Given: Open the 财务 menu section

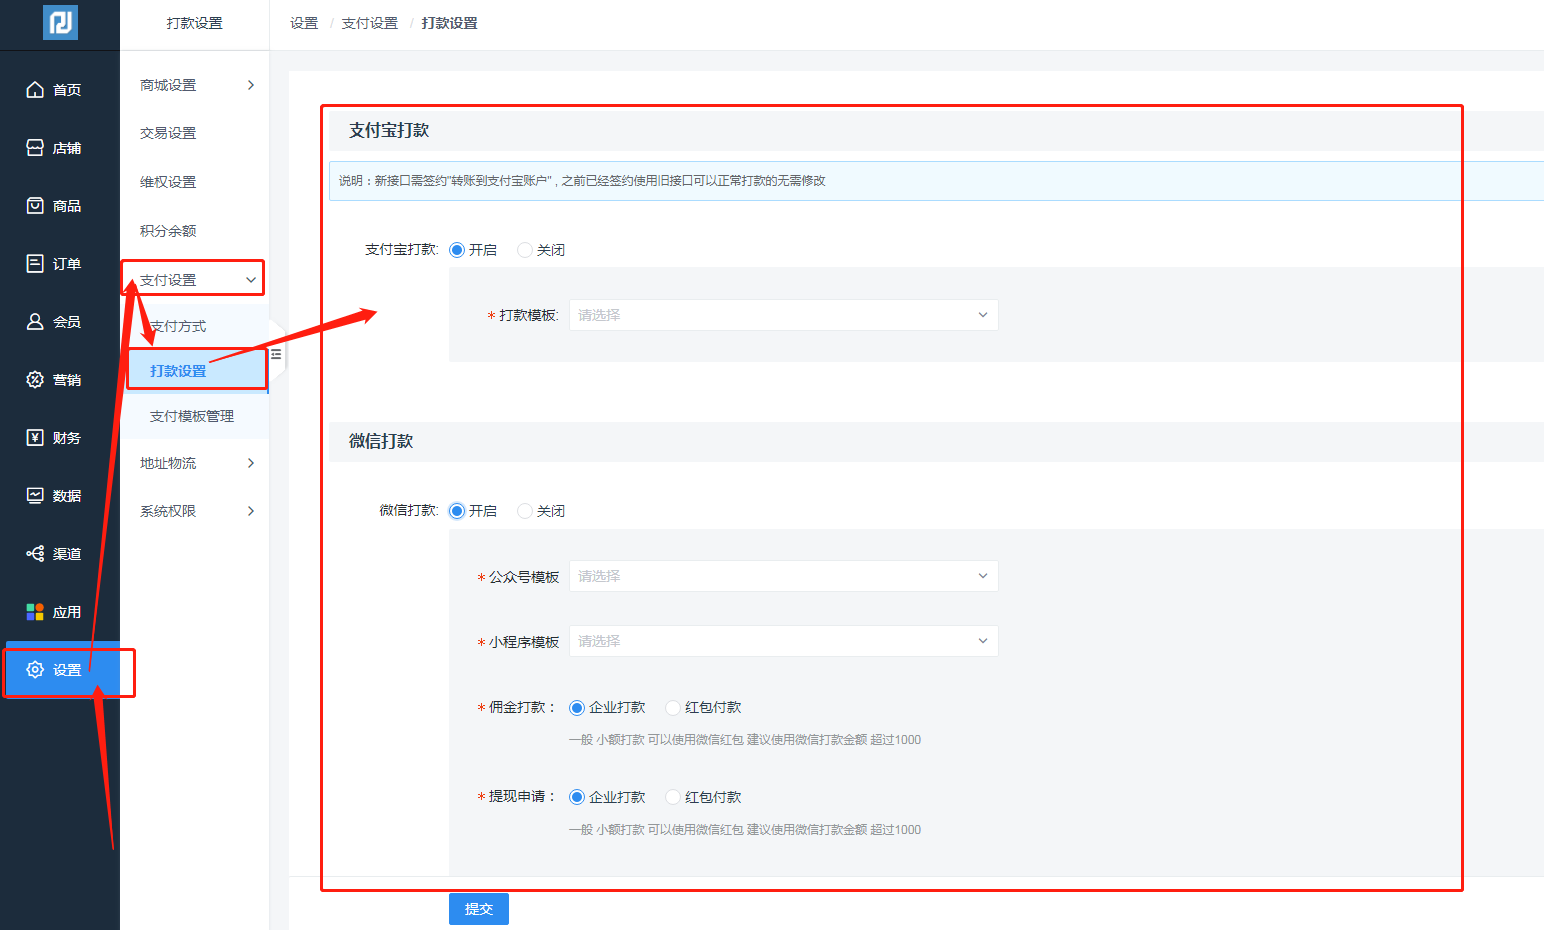Looking at the screenshot, I should (x=60, y=437).
